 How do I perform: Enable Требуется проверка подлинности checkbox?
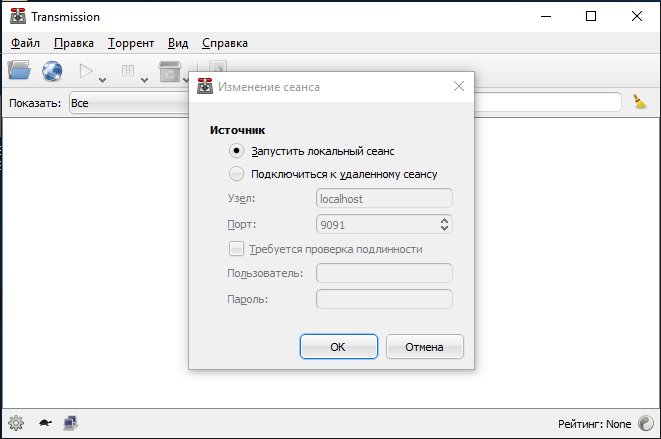236,249
